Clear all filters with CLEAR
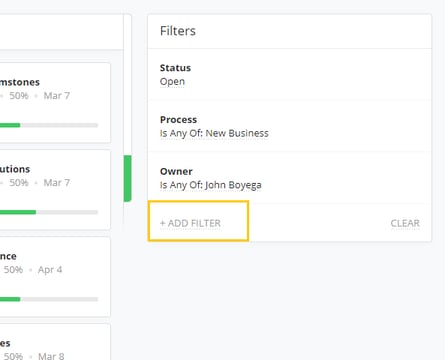 coord(405,223)
